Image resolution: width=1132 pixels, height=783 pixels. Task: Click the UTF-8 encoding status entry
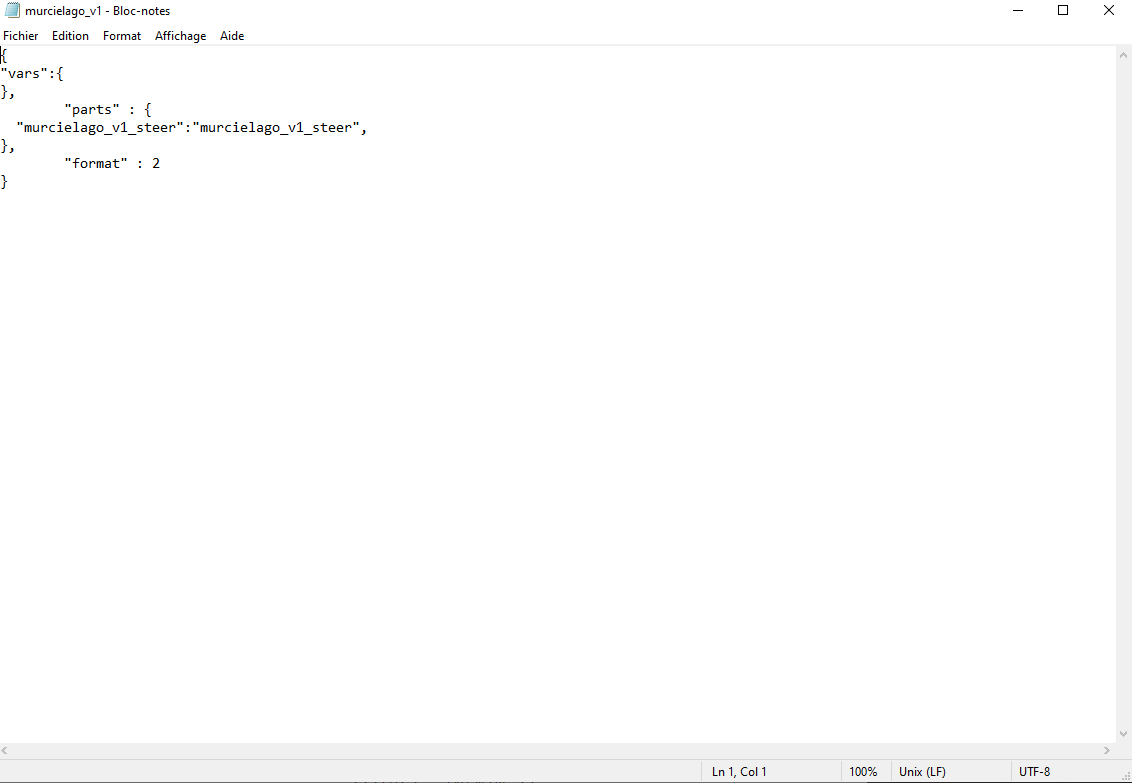tap(1035, 771)
